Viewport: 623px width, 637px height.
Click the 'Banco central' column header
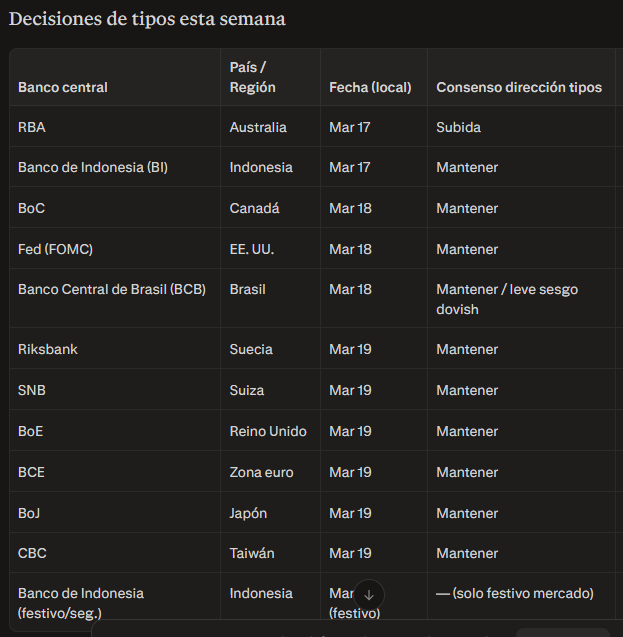click(x=62, y=87)
